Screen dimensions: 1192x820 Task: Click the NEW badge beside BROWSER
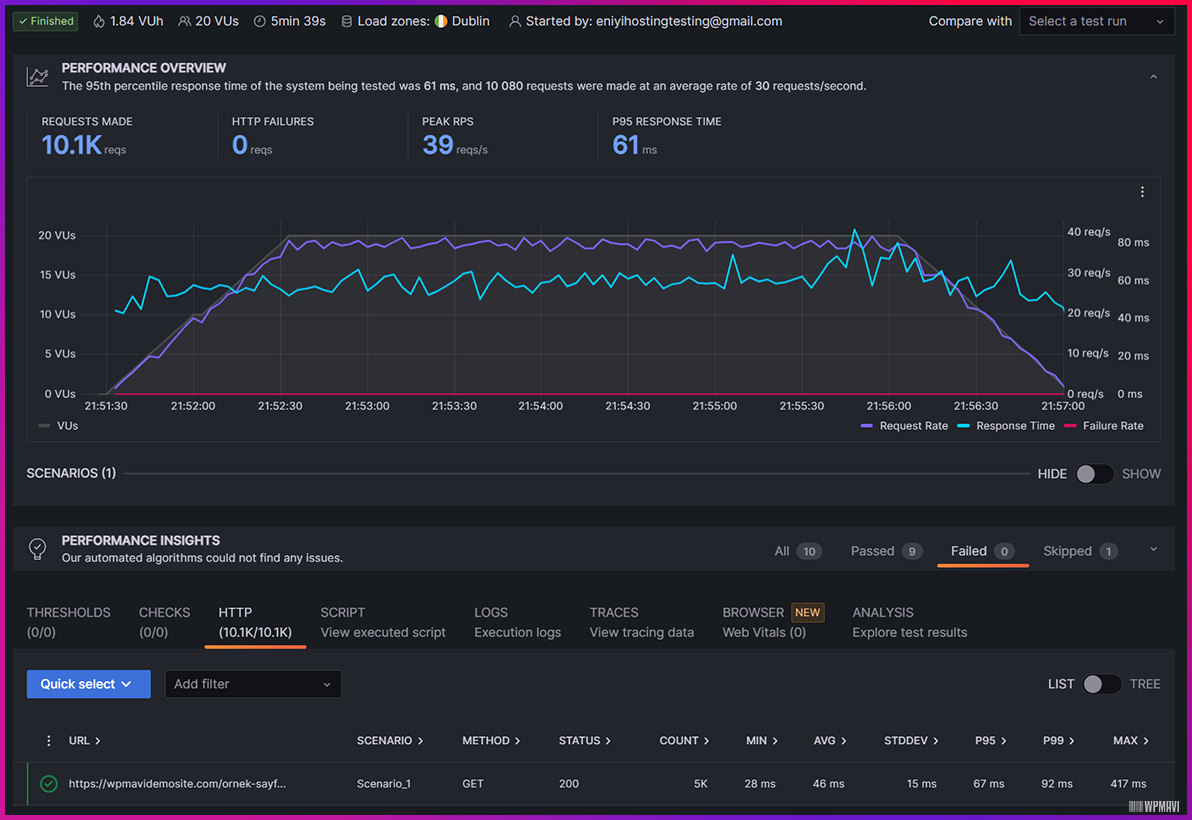point(807,613)
